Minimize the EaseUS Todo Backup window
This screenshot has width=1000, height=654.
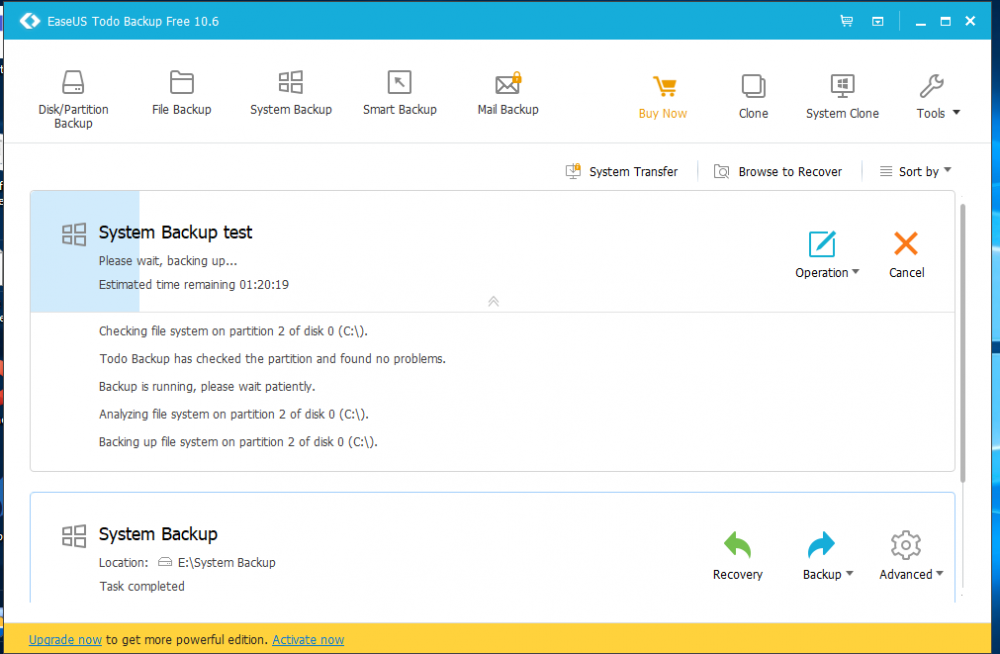pyautogui.click(x=920, y=22)
